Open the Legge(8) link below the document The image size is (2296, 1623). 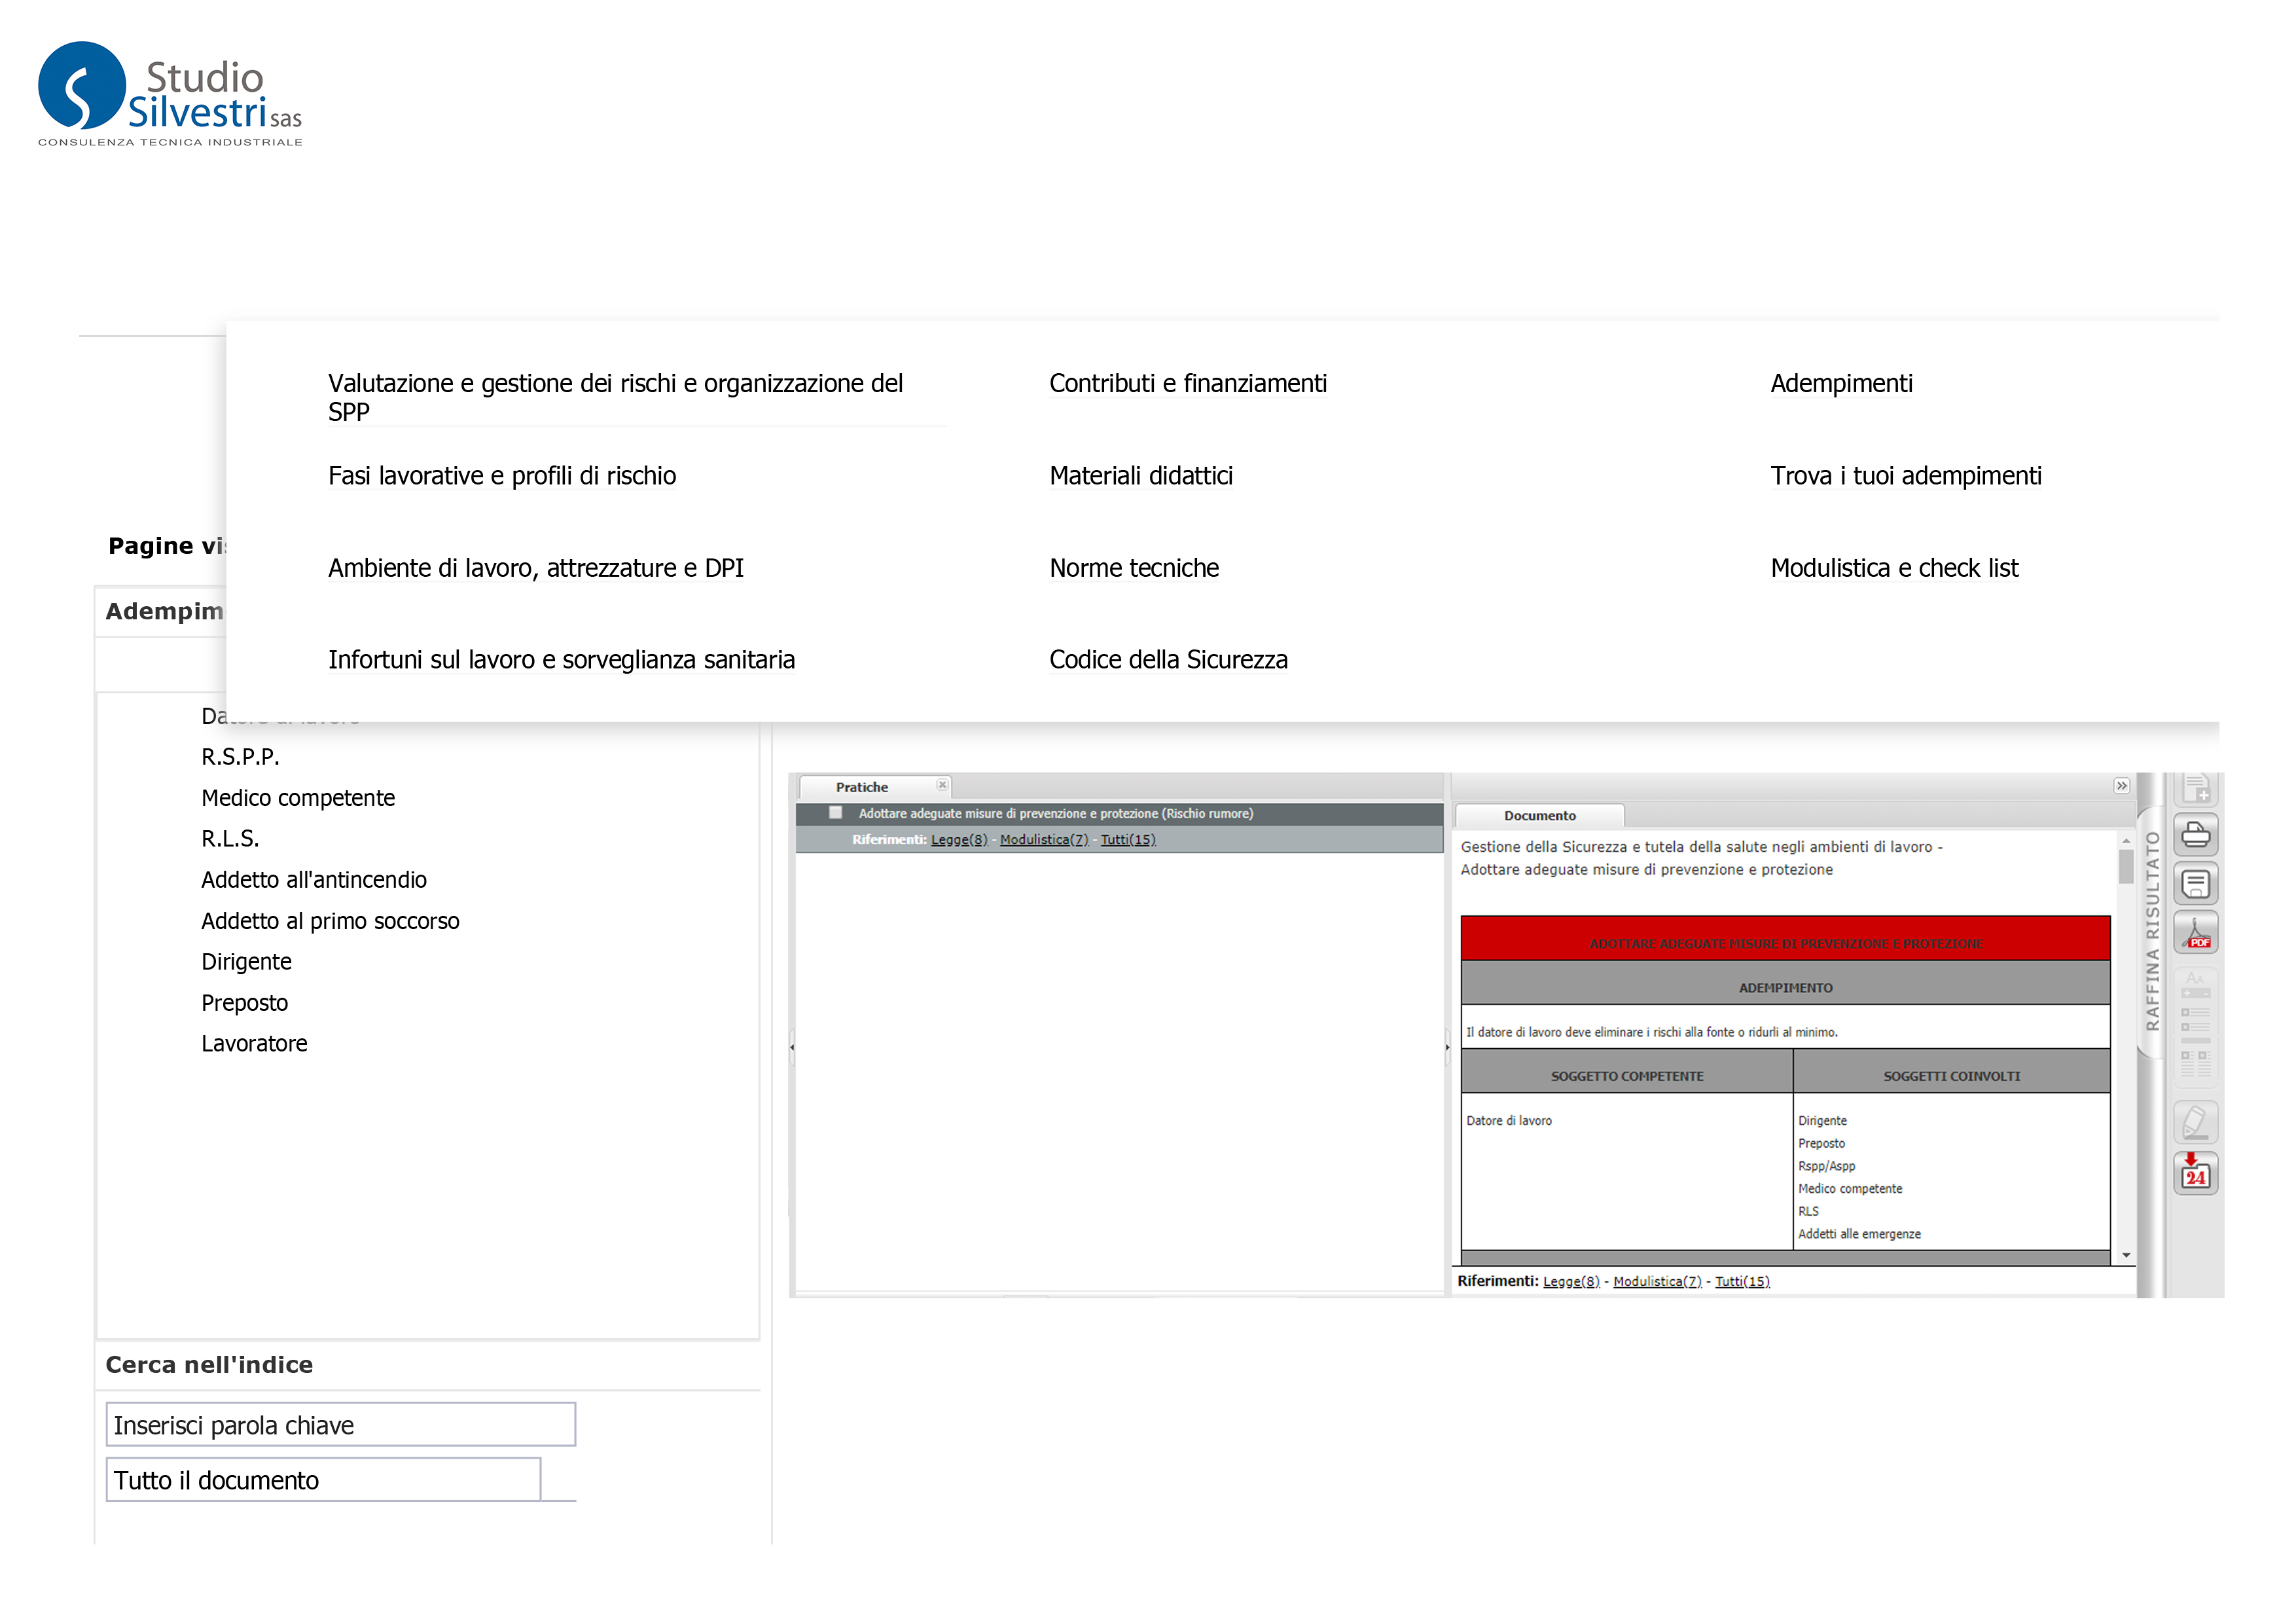pyautogui.click(x=1570, y=1282)
